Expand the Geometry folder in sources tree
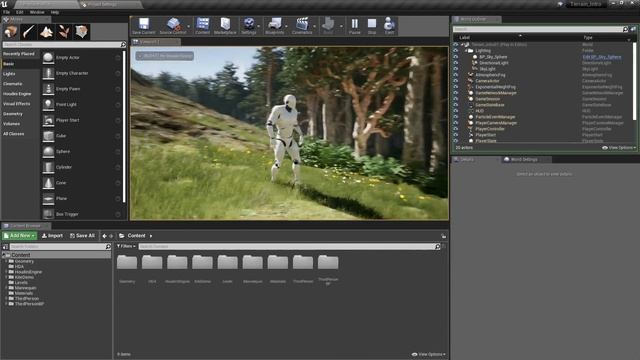 click(x=6, y=261)
